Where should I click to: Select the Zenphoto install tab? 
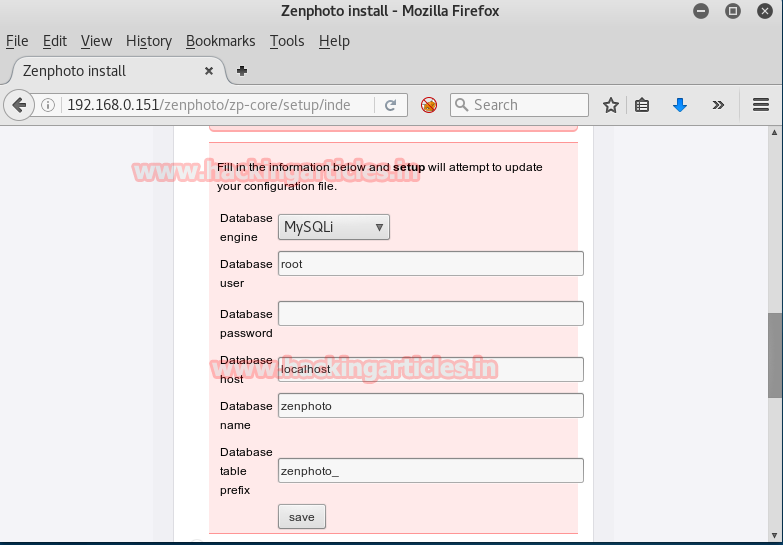click(118, 71)
